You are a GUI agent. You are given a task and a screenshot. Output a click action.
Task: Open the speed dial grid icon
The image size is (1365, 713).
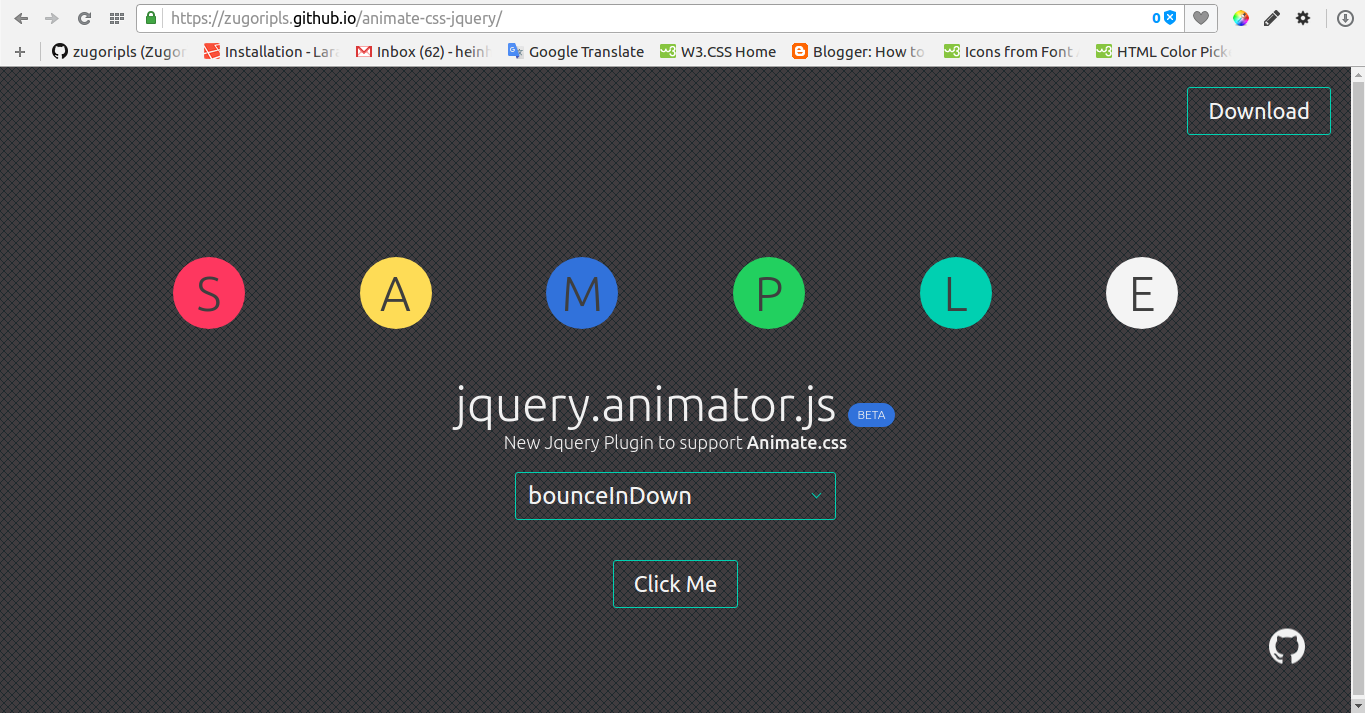[117, 18]
